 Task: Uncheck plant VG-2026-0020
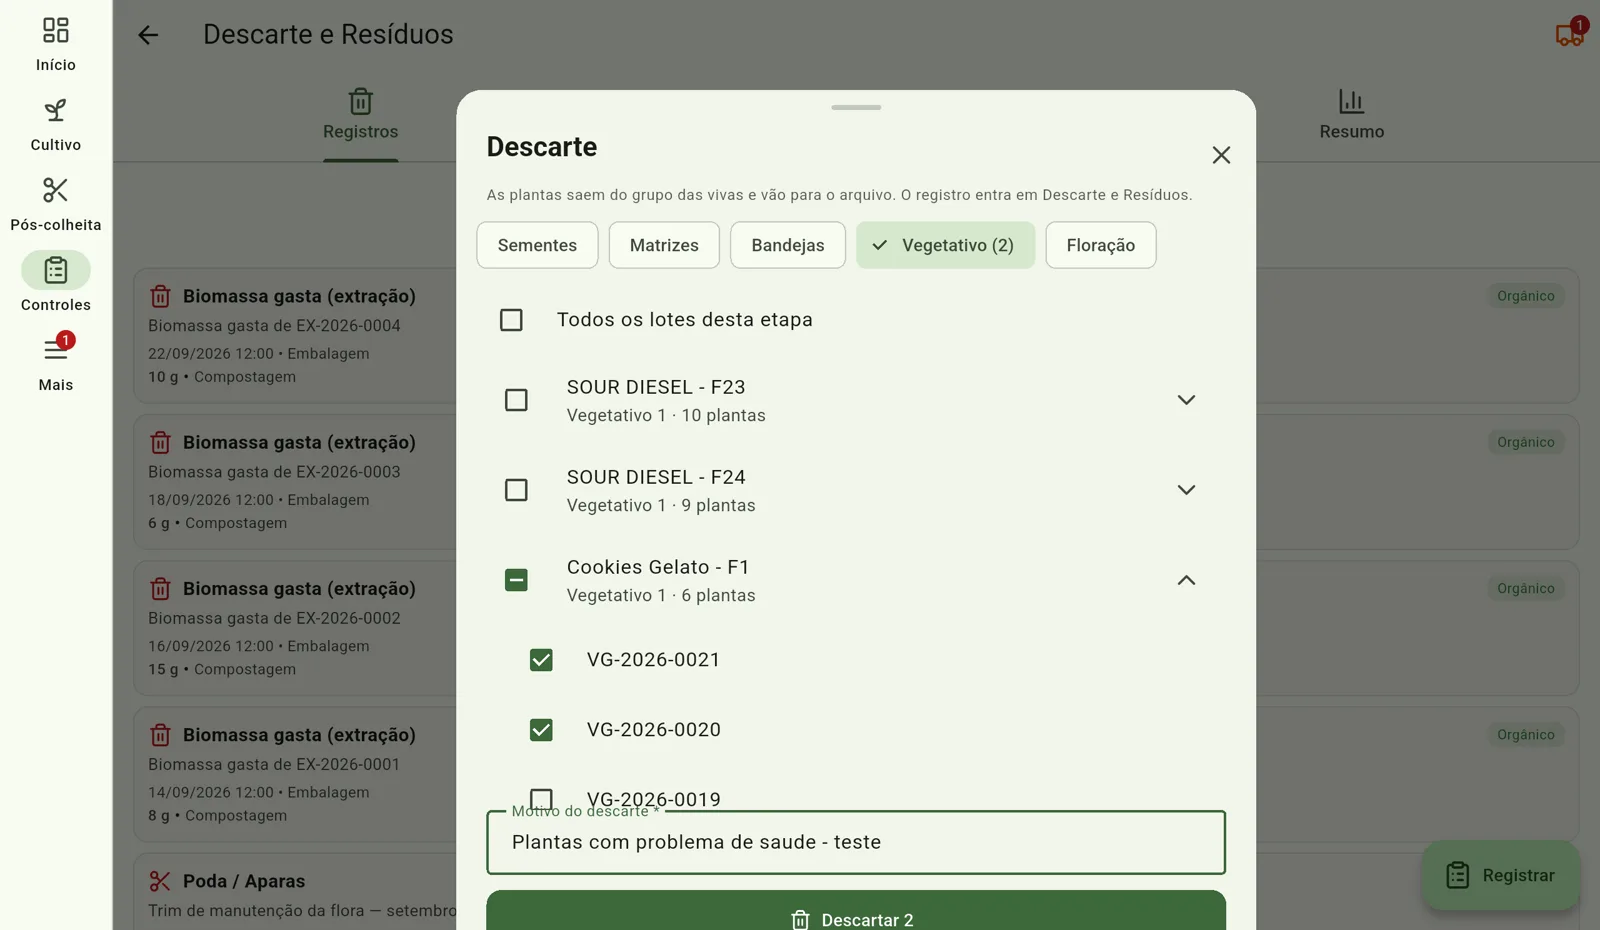[x=541, y=730]
